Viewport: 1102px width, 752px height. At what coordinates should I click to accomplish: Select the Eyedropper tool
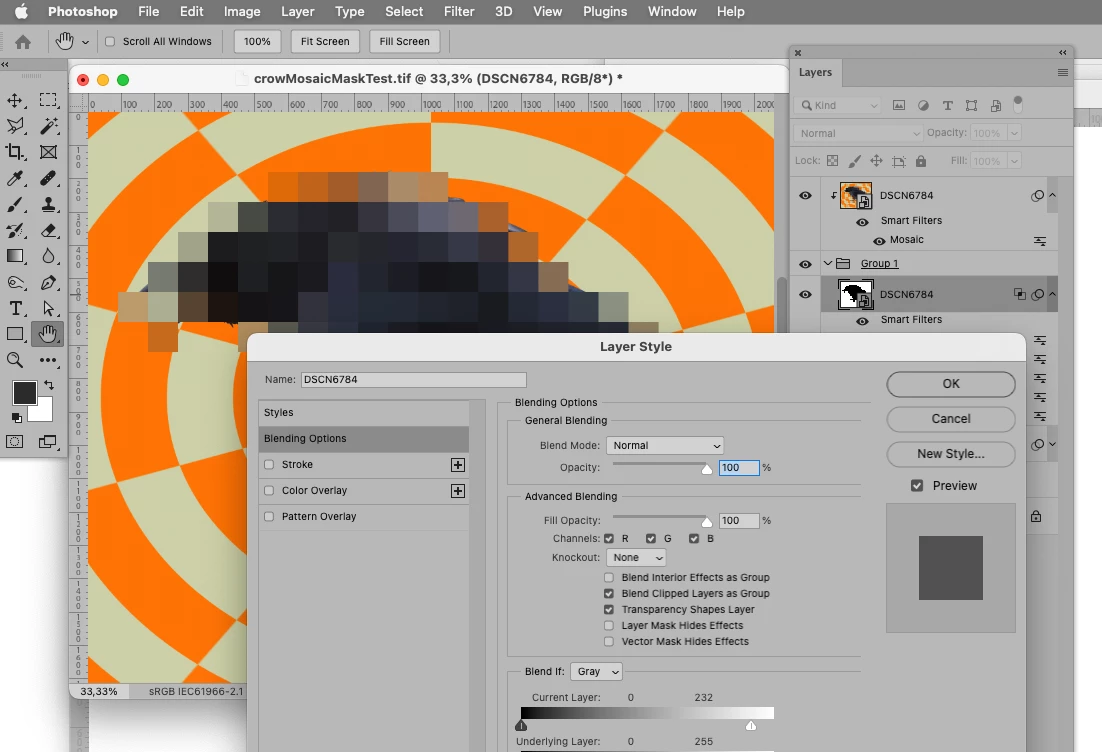[15, 179]
